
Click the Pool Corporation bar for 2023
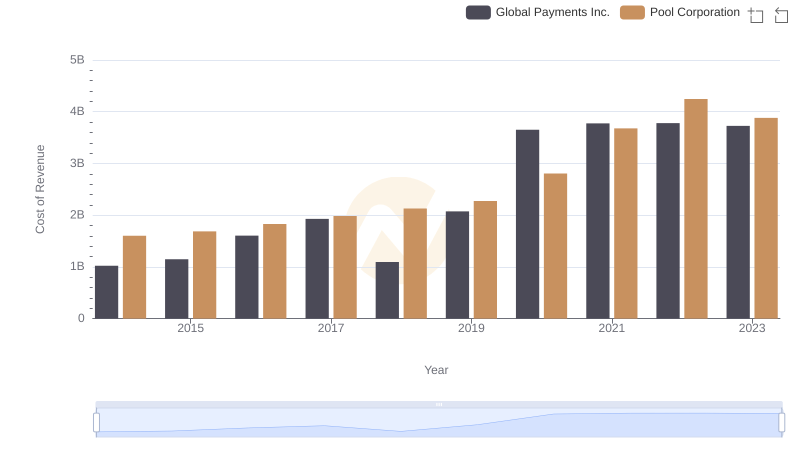766,218
